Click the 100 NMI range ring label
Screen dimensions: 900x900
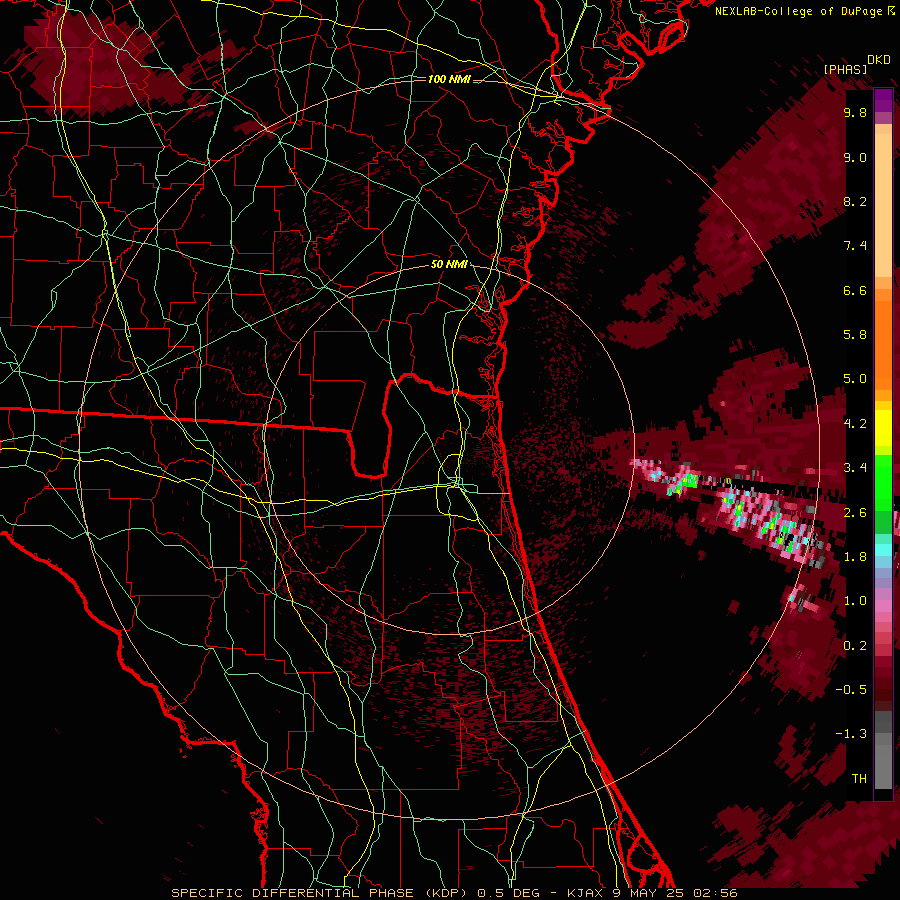pyautogui.click(x=449, y=79)
